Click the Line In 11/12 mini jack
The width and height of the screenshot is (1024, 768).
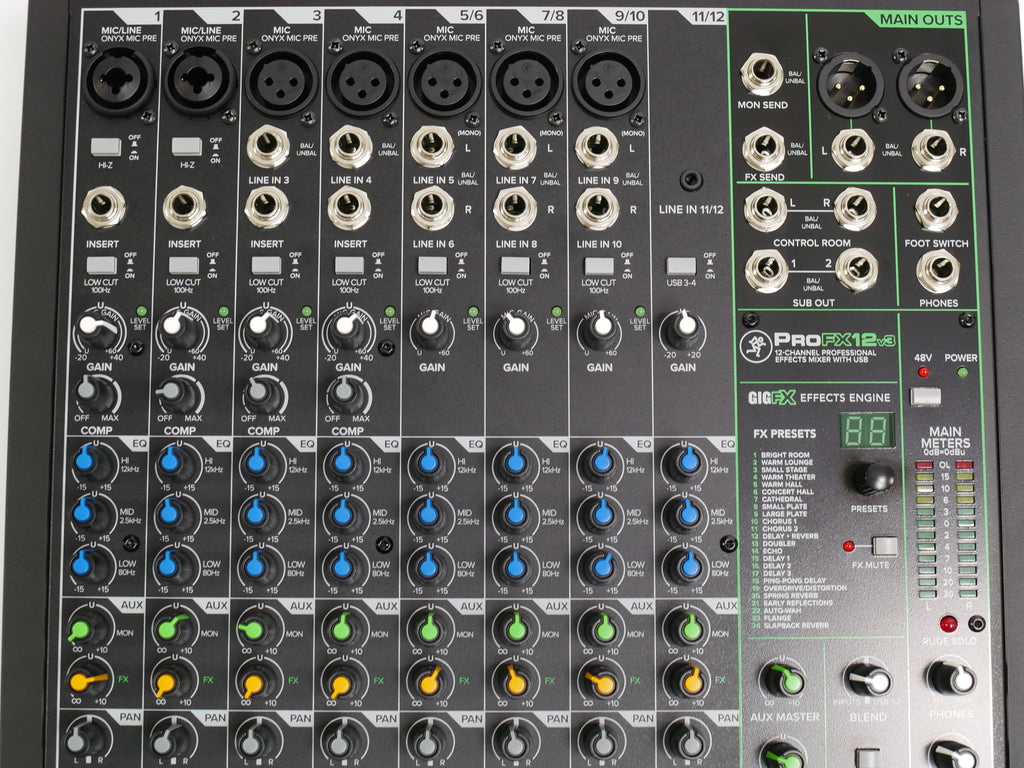[688, 182]
